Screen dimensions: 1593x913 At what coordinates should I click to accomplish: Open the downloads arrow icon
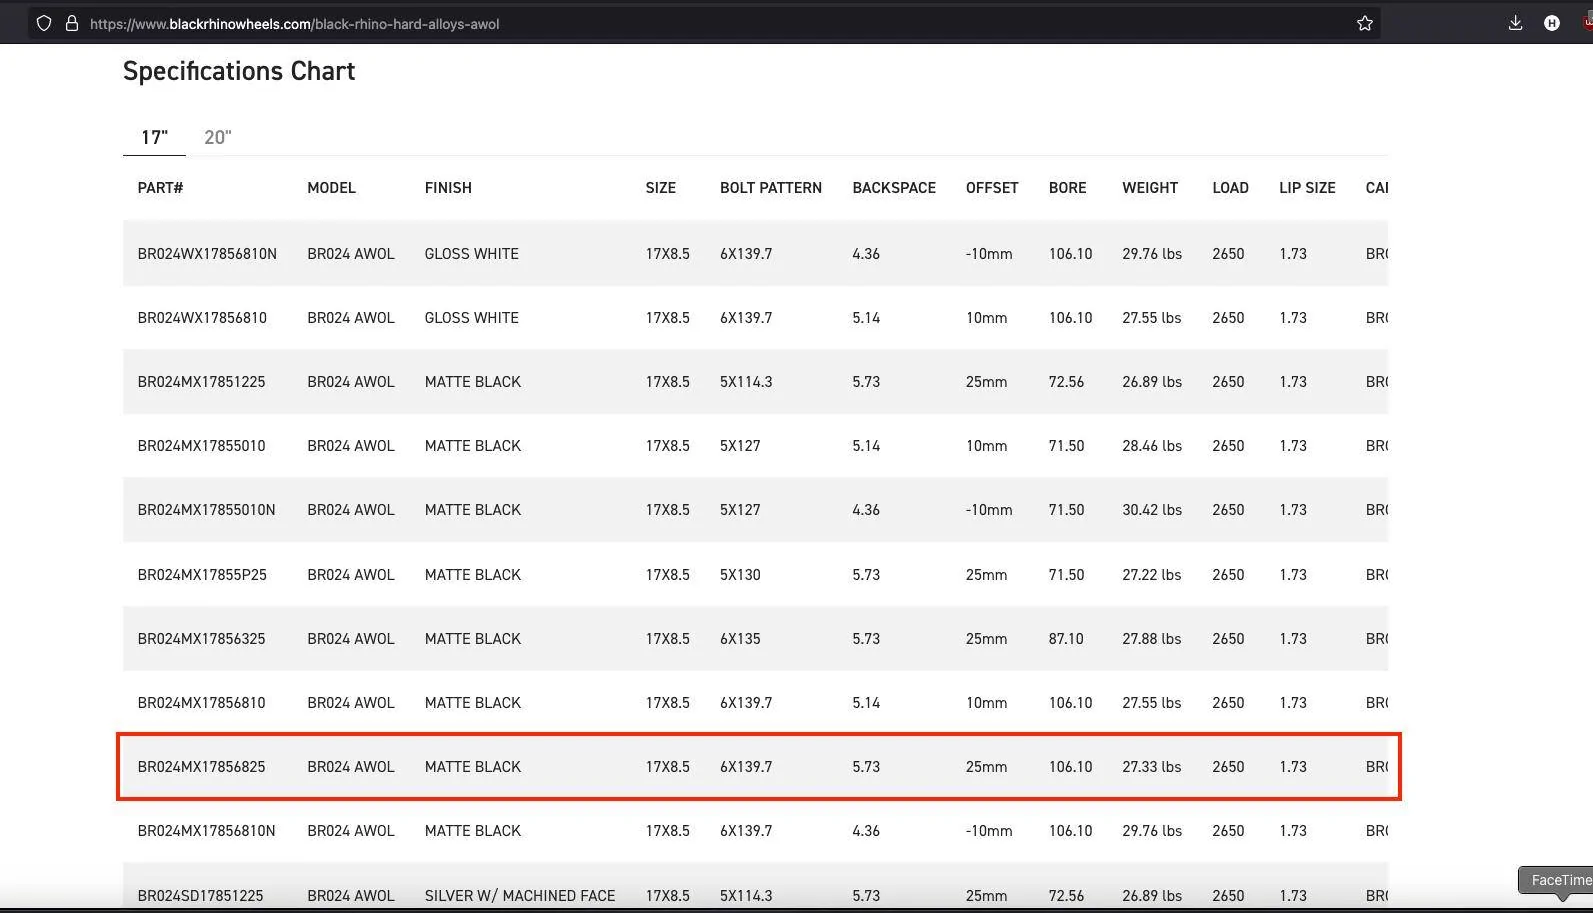click(x=1515, y=23)
